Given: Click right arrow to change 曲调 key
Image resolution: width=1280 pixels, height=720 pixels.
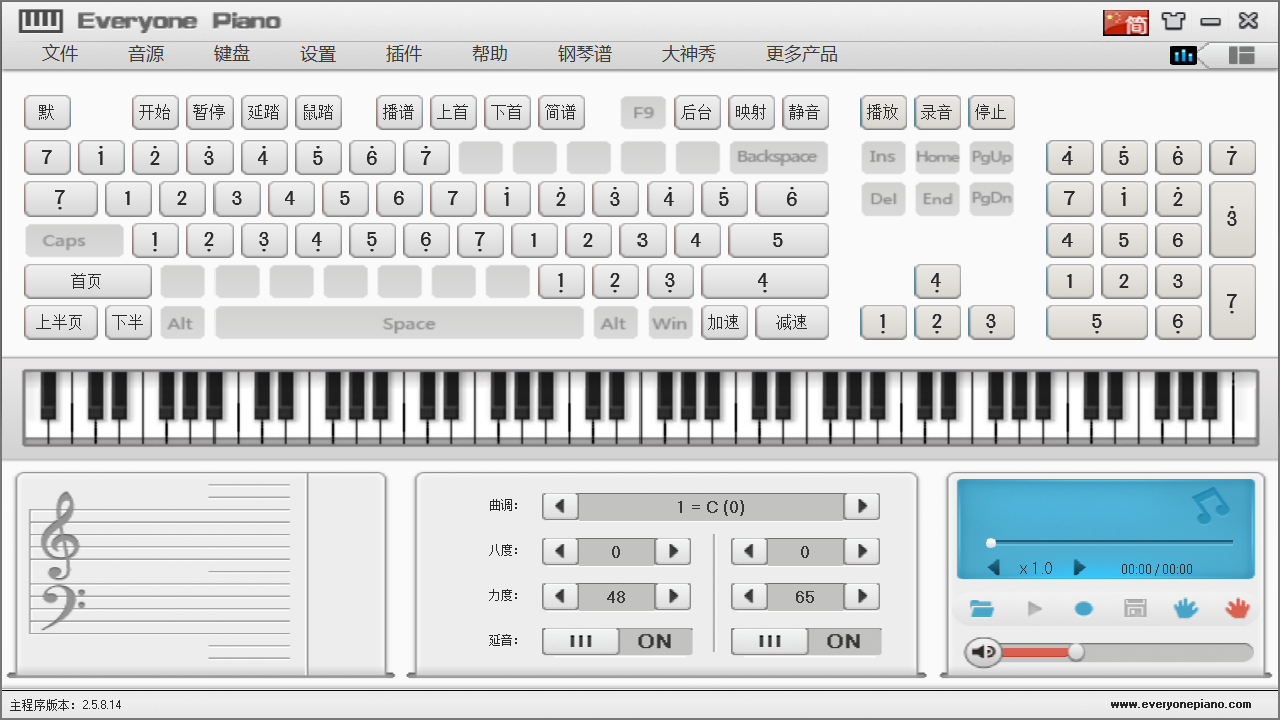Looking at the screenshot, I should coord(861,506).
